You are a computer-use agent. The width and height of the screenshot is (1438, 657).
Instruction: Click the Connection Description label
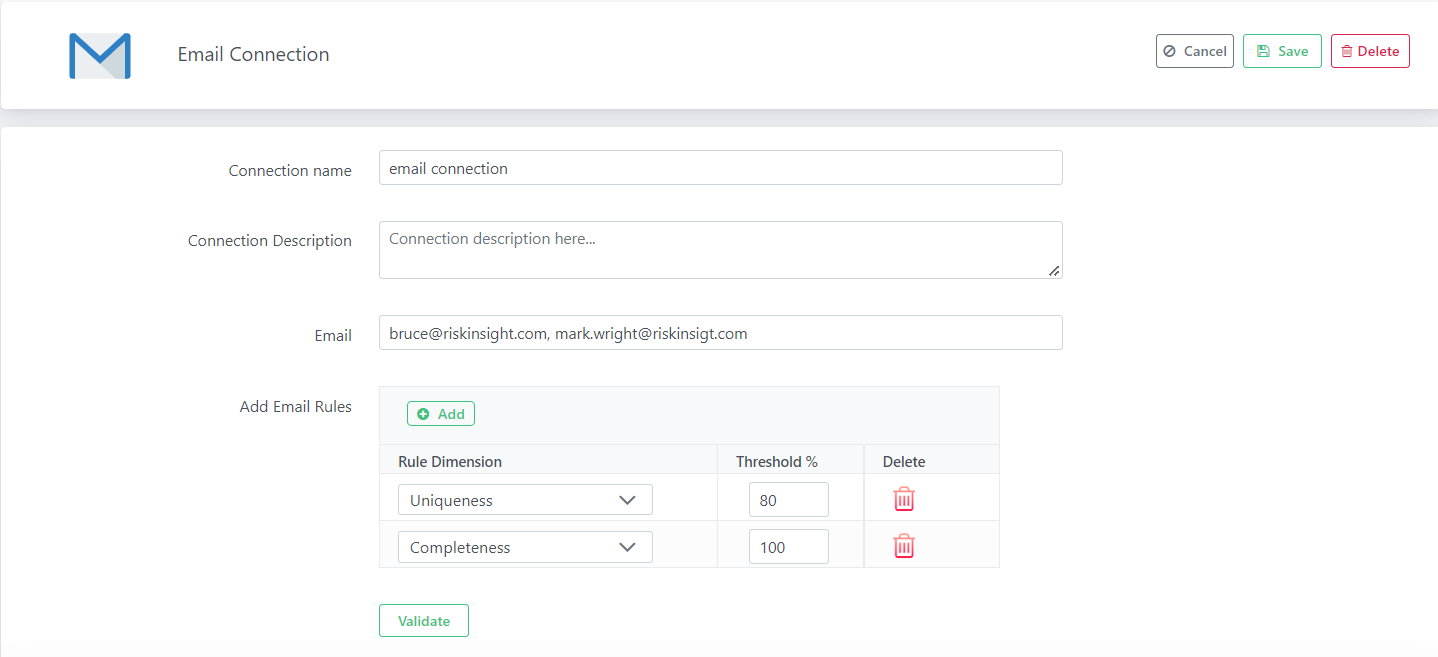tap(270, 241)
